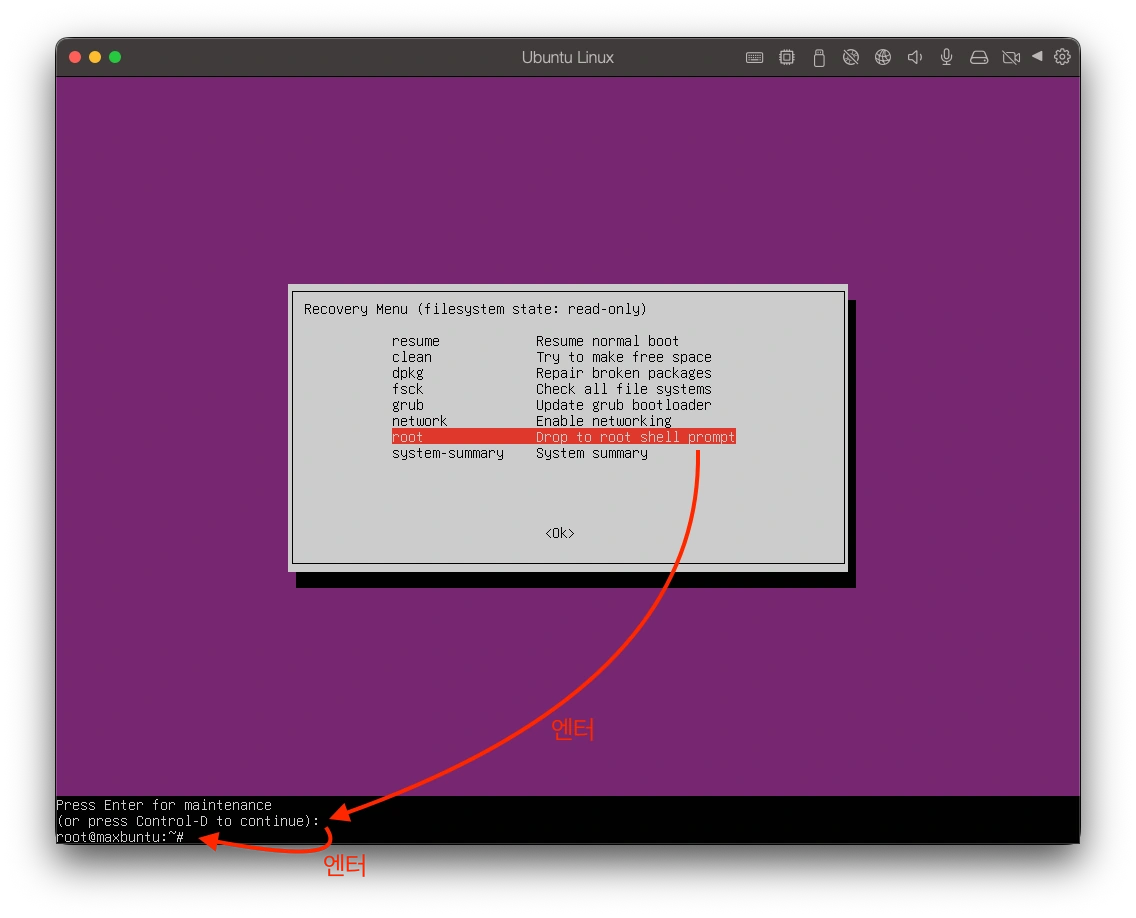Select the highlighted root entry

coord(564,437)
